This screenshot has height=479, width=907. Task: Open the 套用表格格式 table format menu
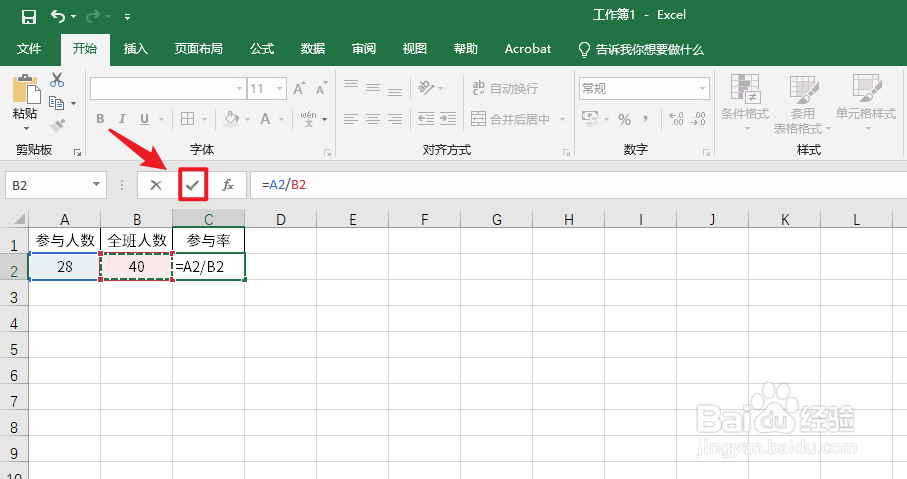[803, 104]
